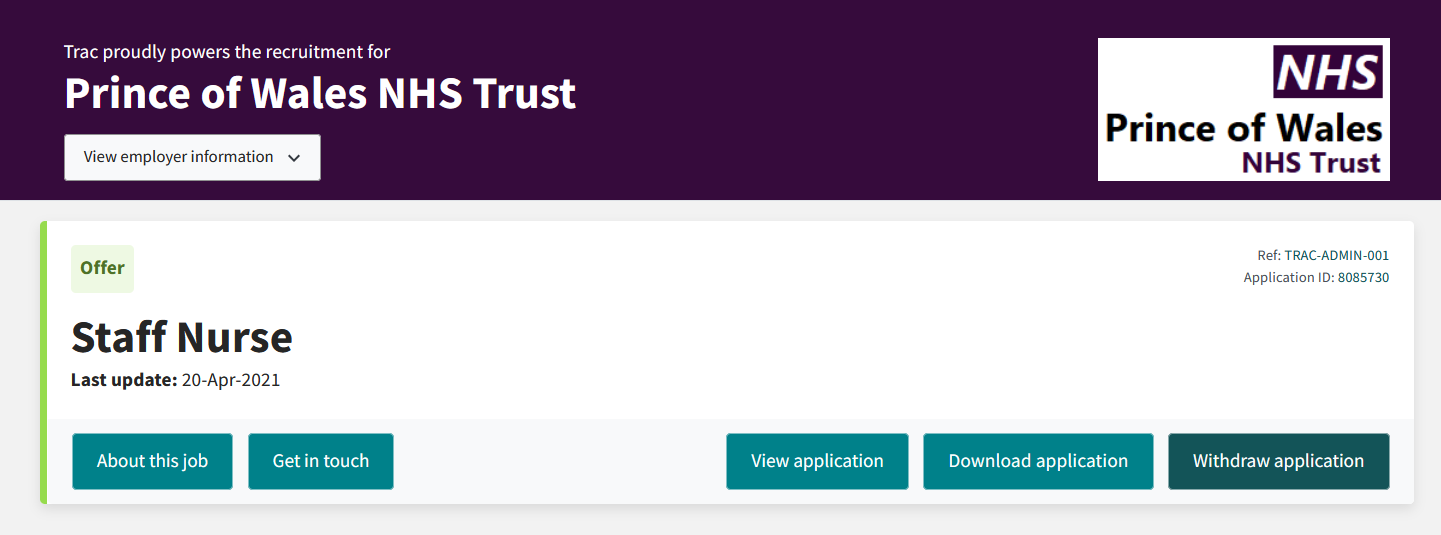Click the NHS lozenge in the logo

[1327, 73]
